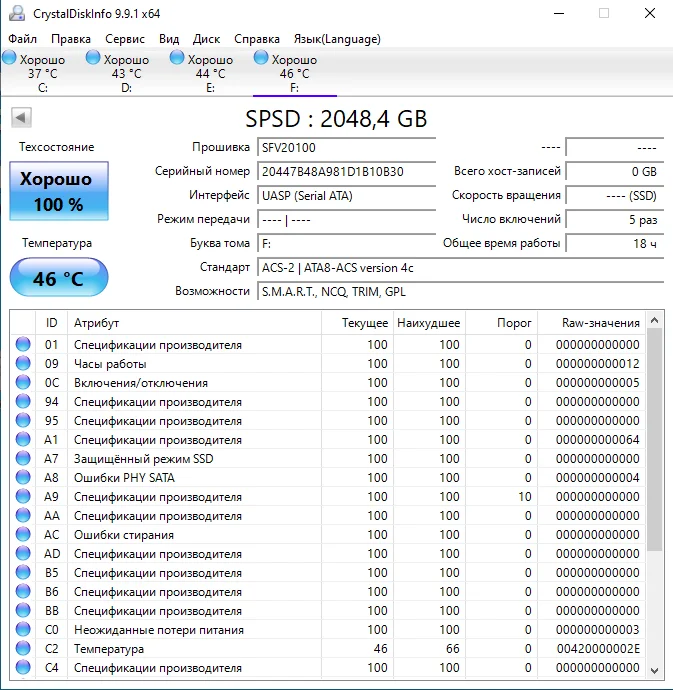Click the status orb for attribute AD
The image size is (673, 690).
tap(23, 553)
